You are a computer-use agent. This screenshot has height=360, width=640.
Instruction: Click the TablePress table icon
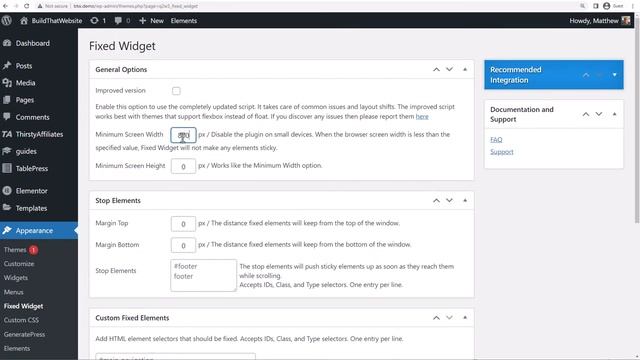7,168
